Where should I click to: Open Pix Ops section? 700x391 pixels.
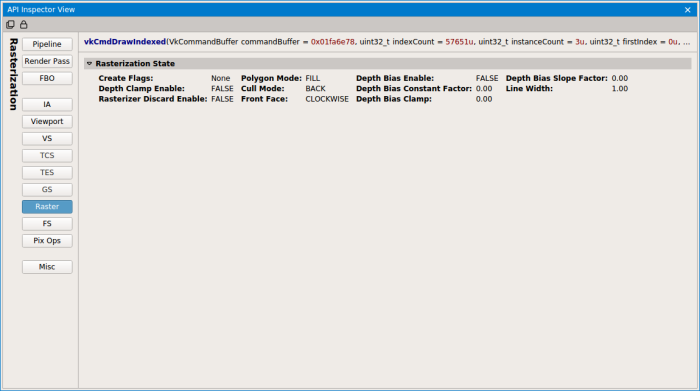[47, 241]
